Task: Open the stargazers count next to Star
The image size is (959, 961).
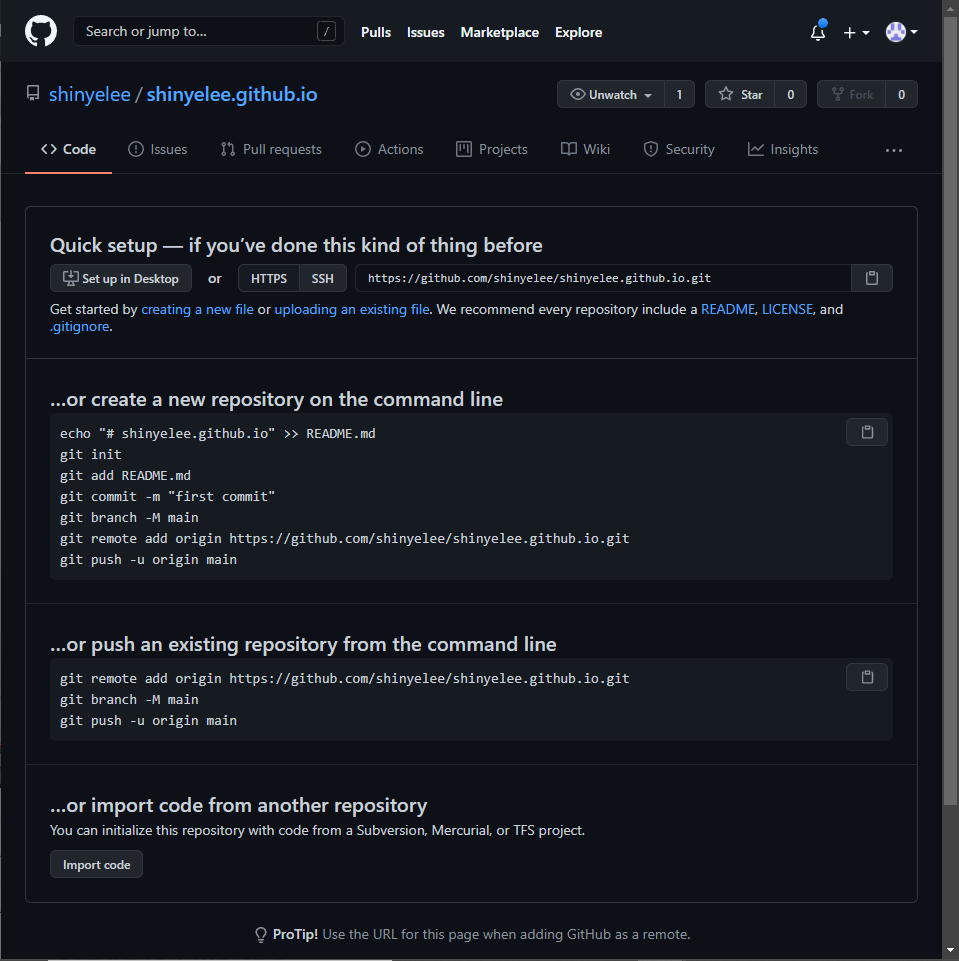Action: point(790,94)
